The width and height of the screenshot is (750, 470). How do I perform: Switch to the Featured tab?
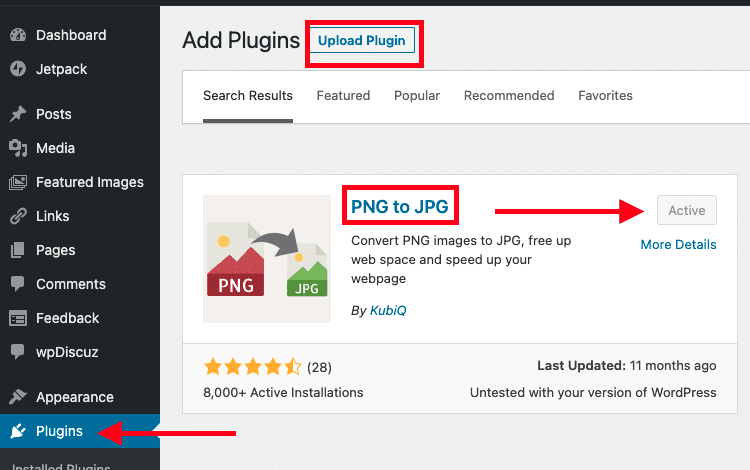[x=343, y=96]
